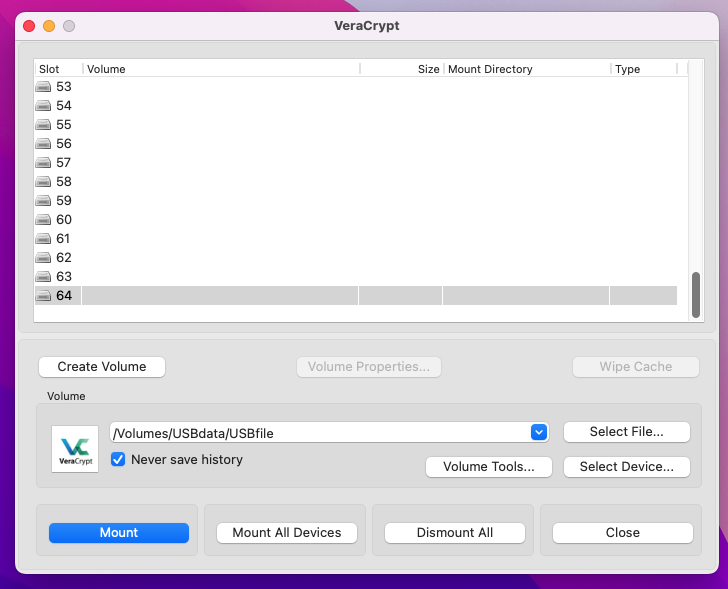728x589 pixels.
Task: Select the drive icon for slot 60
Action: tap(43, 220)
